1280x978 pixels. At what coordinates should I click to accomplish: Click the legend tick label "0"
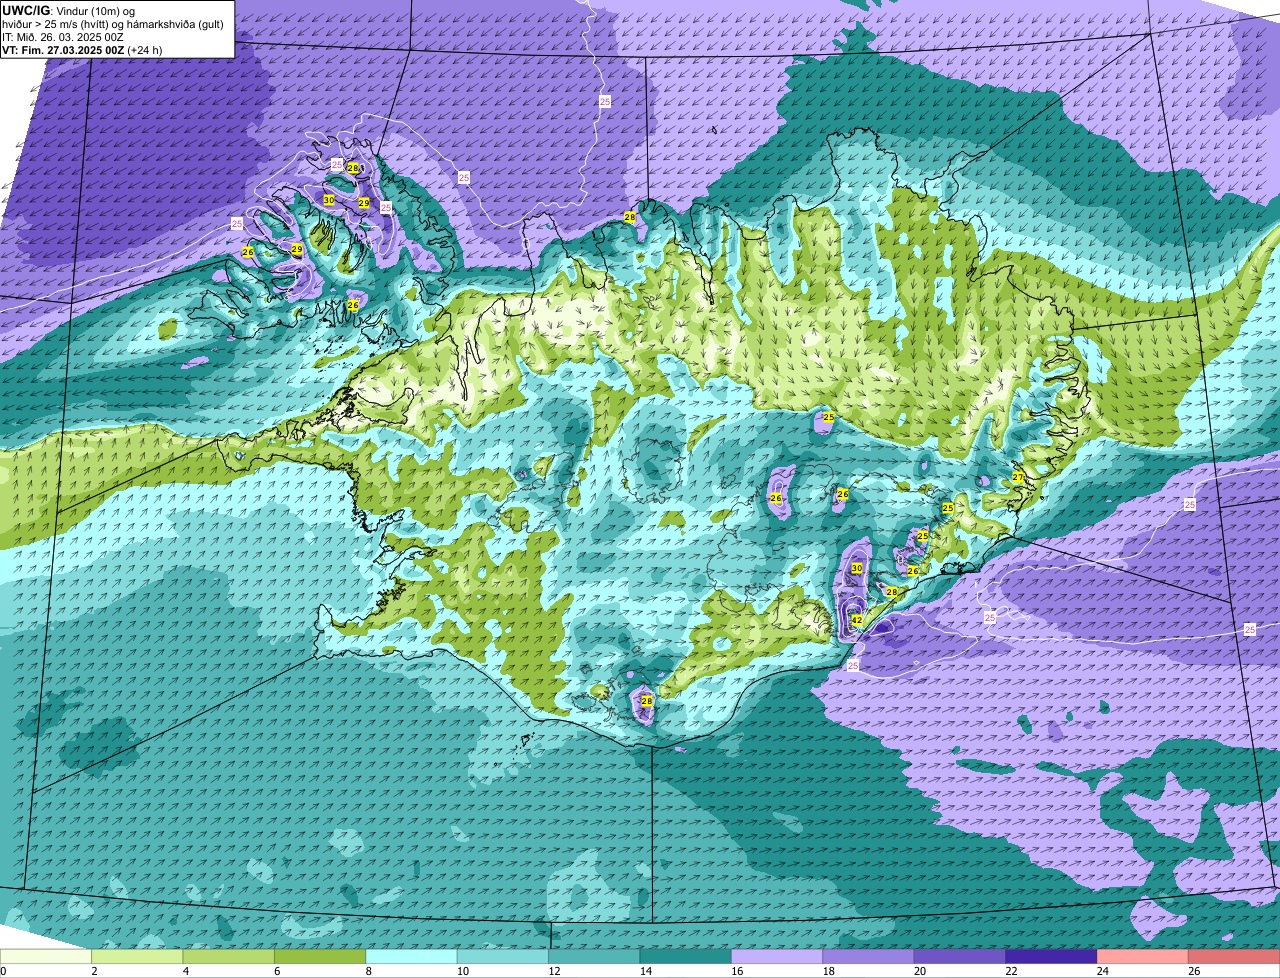coord(3,971)
